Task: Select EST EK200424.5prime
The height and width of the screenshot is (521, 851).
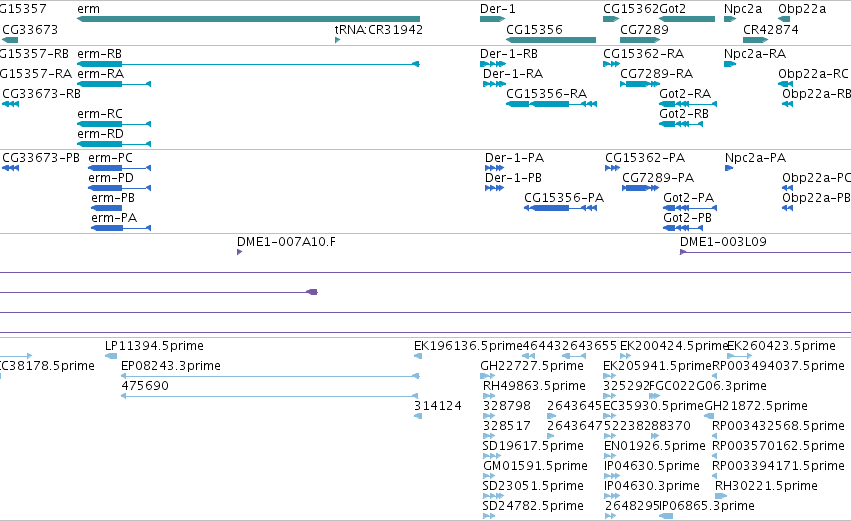Action: click(x=625, y=356)
